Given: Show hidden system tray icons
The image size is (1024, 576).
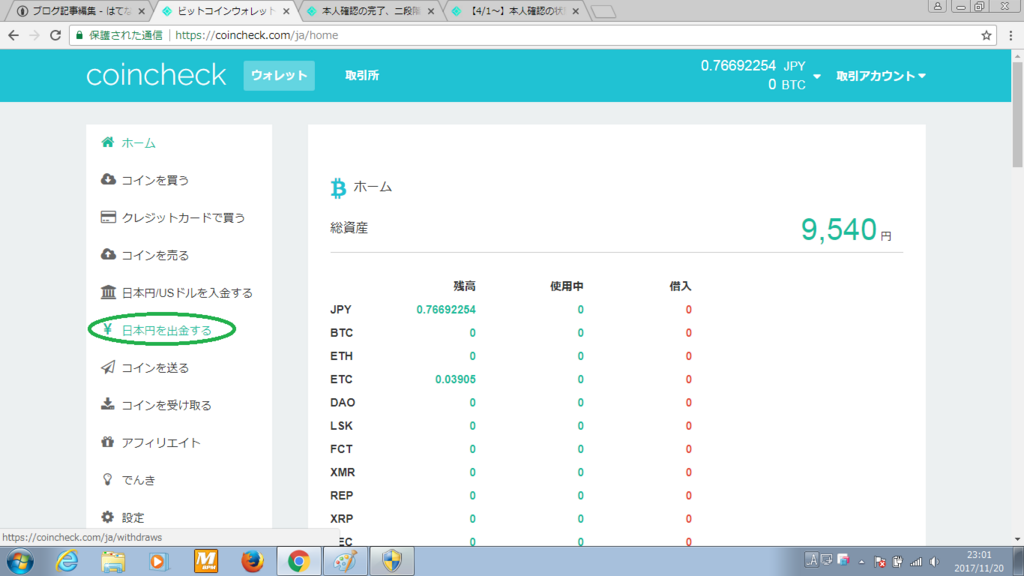Looking at the screenshot, I should [861, 562].
